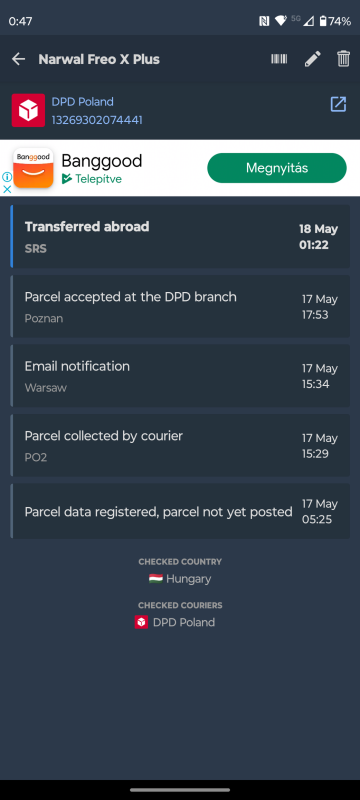Tap the red DPD Poland logo

[28, 110]
